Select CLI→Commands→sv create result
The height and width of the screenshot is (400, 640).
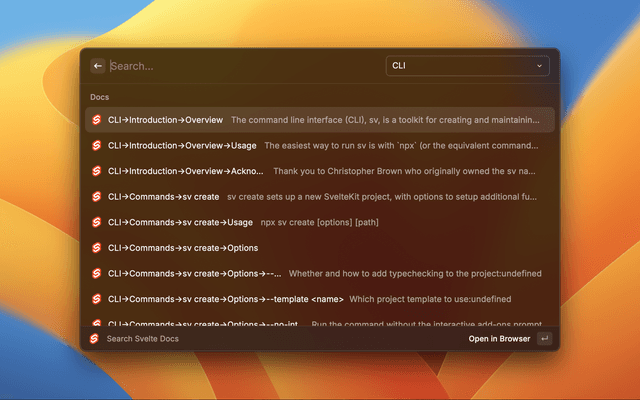coord(164,196)
